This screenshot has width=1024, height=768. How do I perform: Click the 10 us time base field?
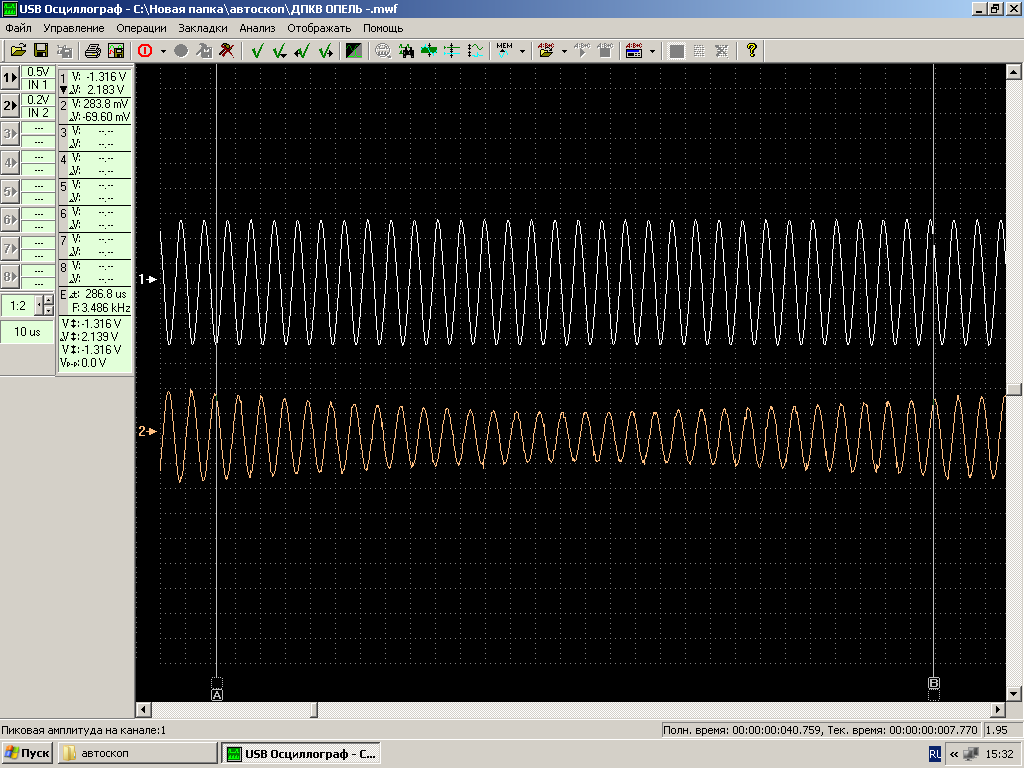[x=27, y=332]
